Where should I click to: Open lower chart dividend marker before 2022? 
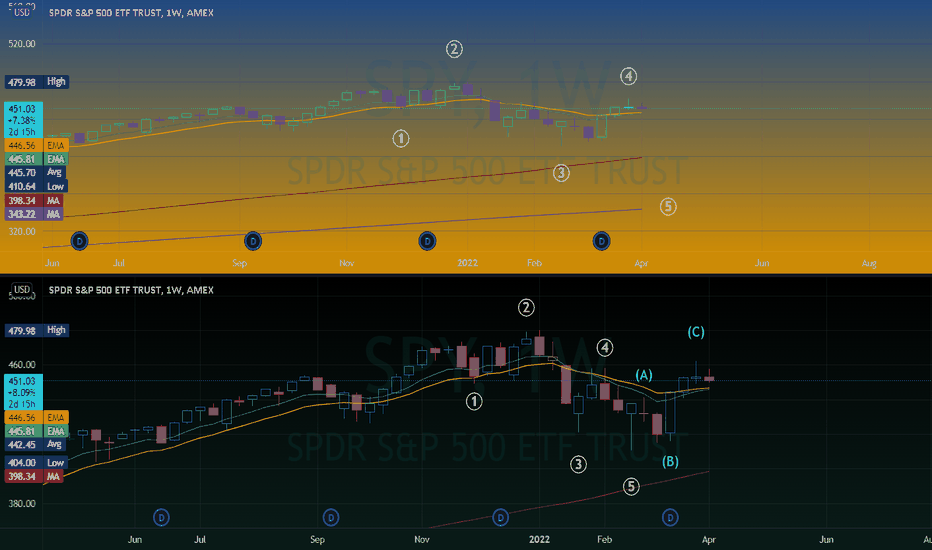(x=500, y=518)
